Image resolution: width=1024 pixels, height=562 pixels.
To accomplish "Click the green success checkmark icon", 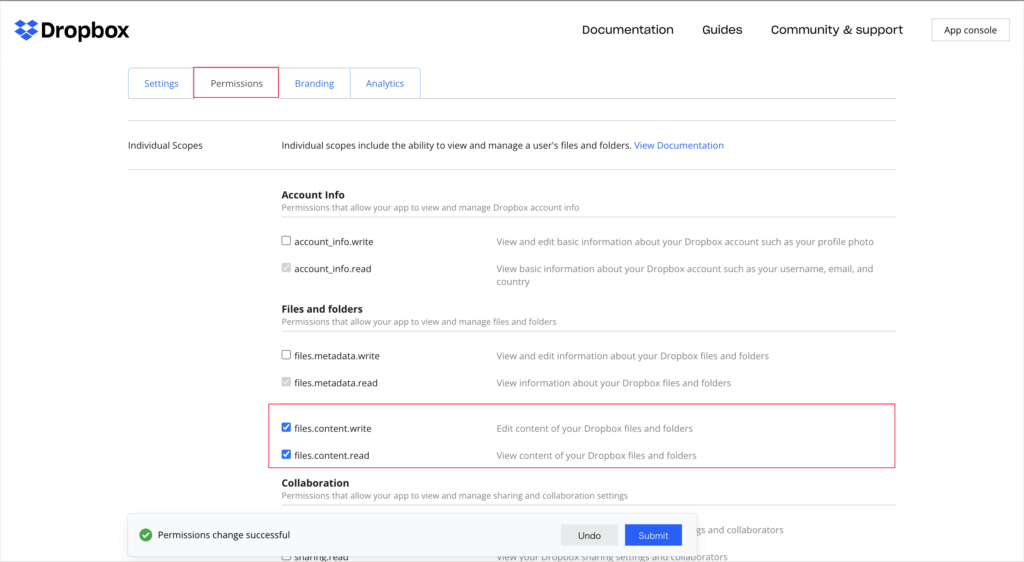I will [x=146, y=535].
